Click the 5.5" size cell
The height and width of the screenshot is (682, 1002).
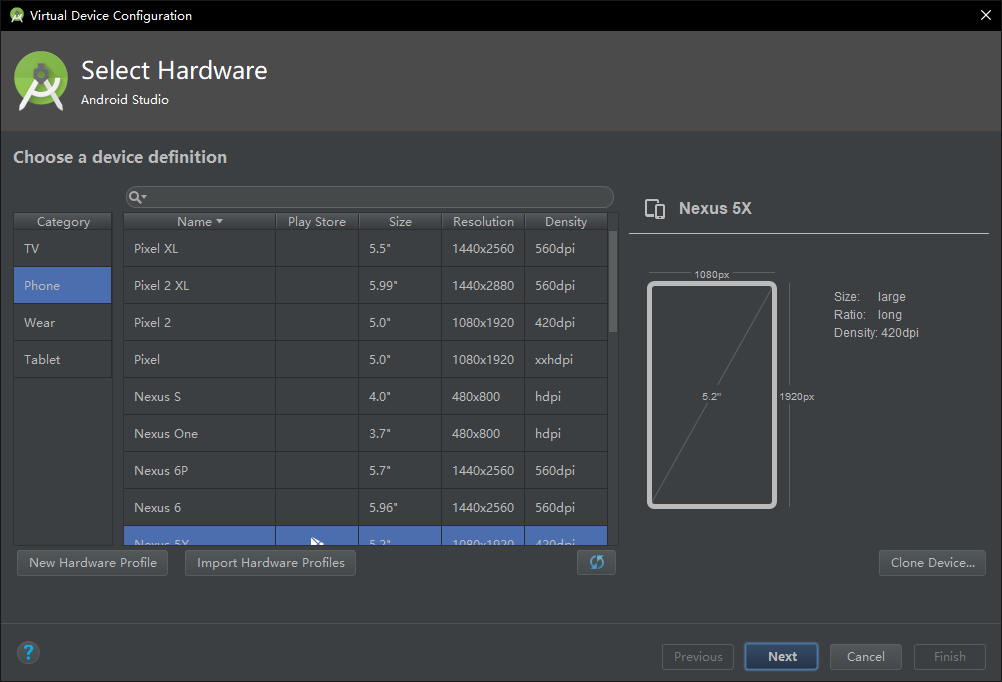pos(400,249)
